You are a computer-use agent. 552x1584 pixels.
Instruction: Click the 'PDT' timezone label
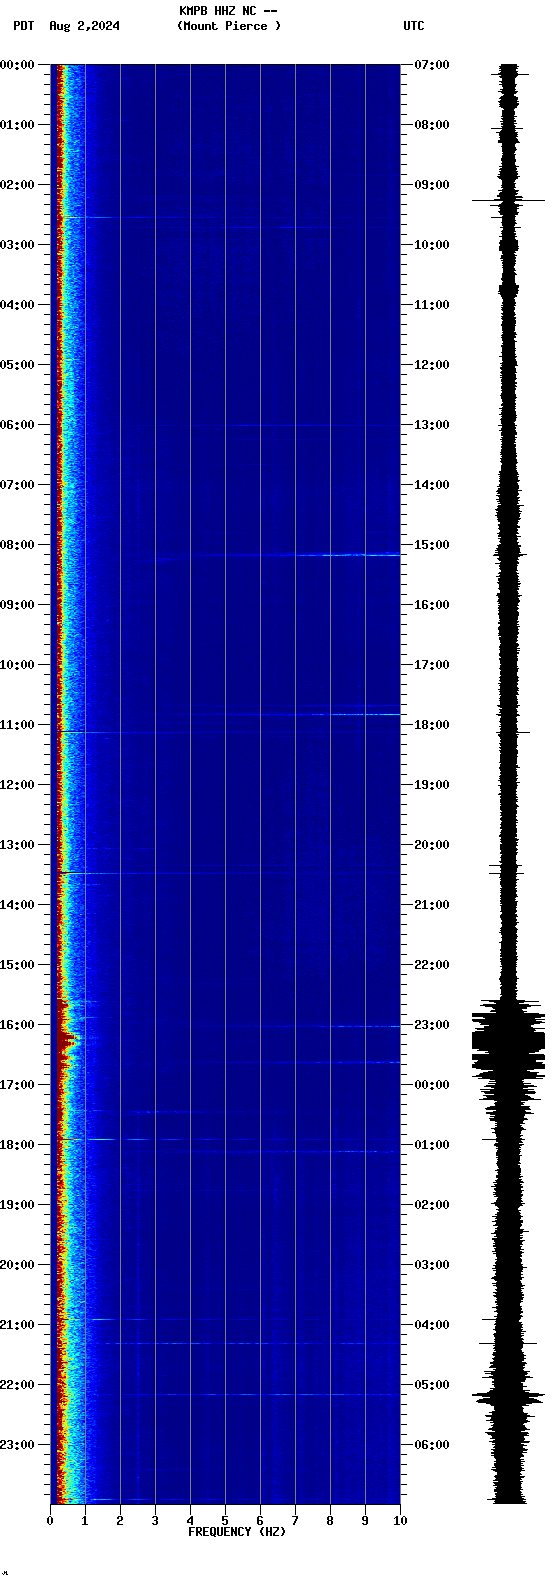click(23, 26)
